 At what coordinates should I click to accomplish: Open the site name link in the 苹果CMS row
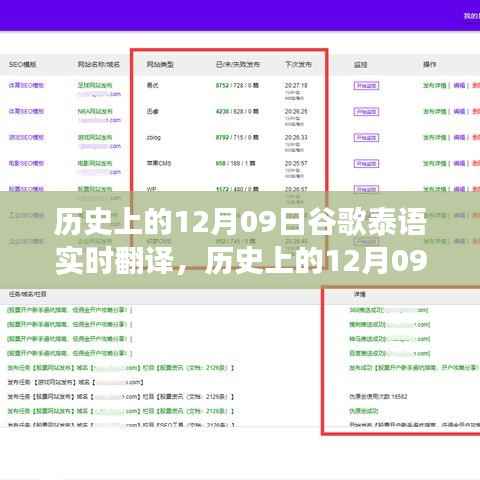coord(95,163)
